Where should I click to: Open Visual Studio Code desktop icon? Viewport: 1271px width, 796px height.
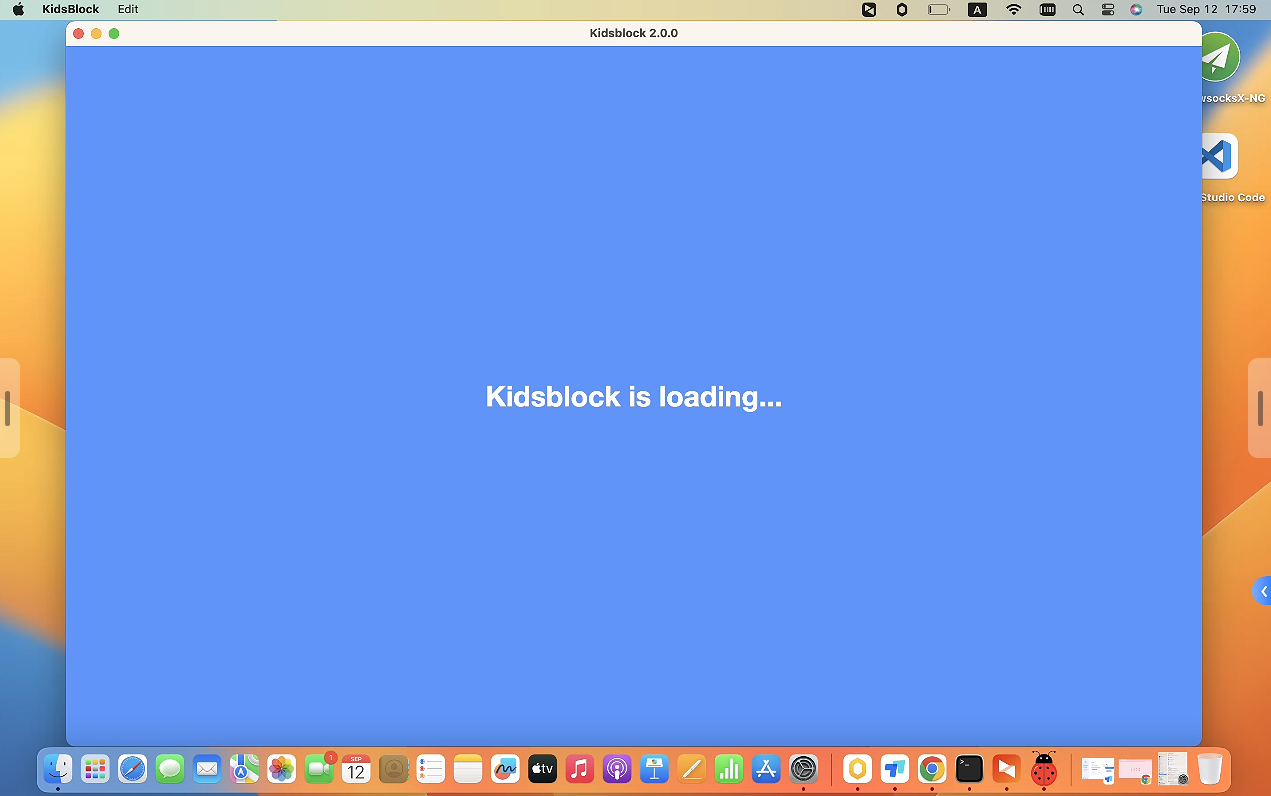(1219, 157)
